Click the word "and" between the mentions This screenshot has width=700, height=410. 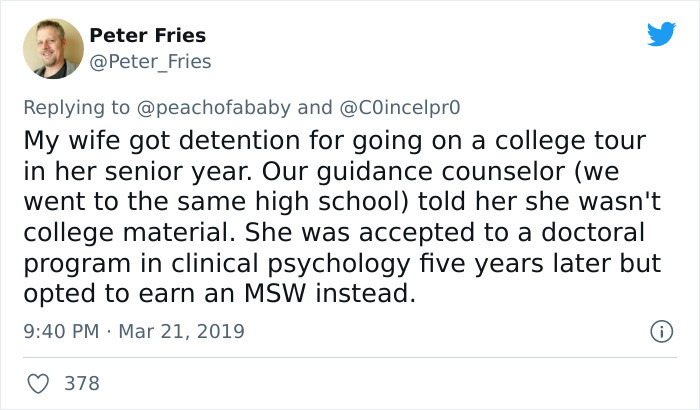pyautogui.click(x=314, y=106)
